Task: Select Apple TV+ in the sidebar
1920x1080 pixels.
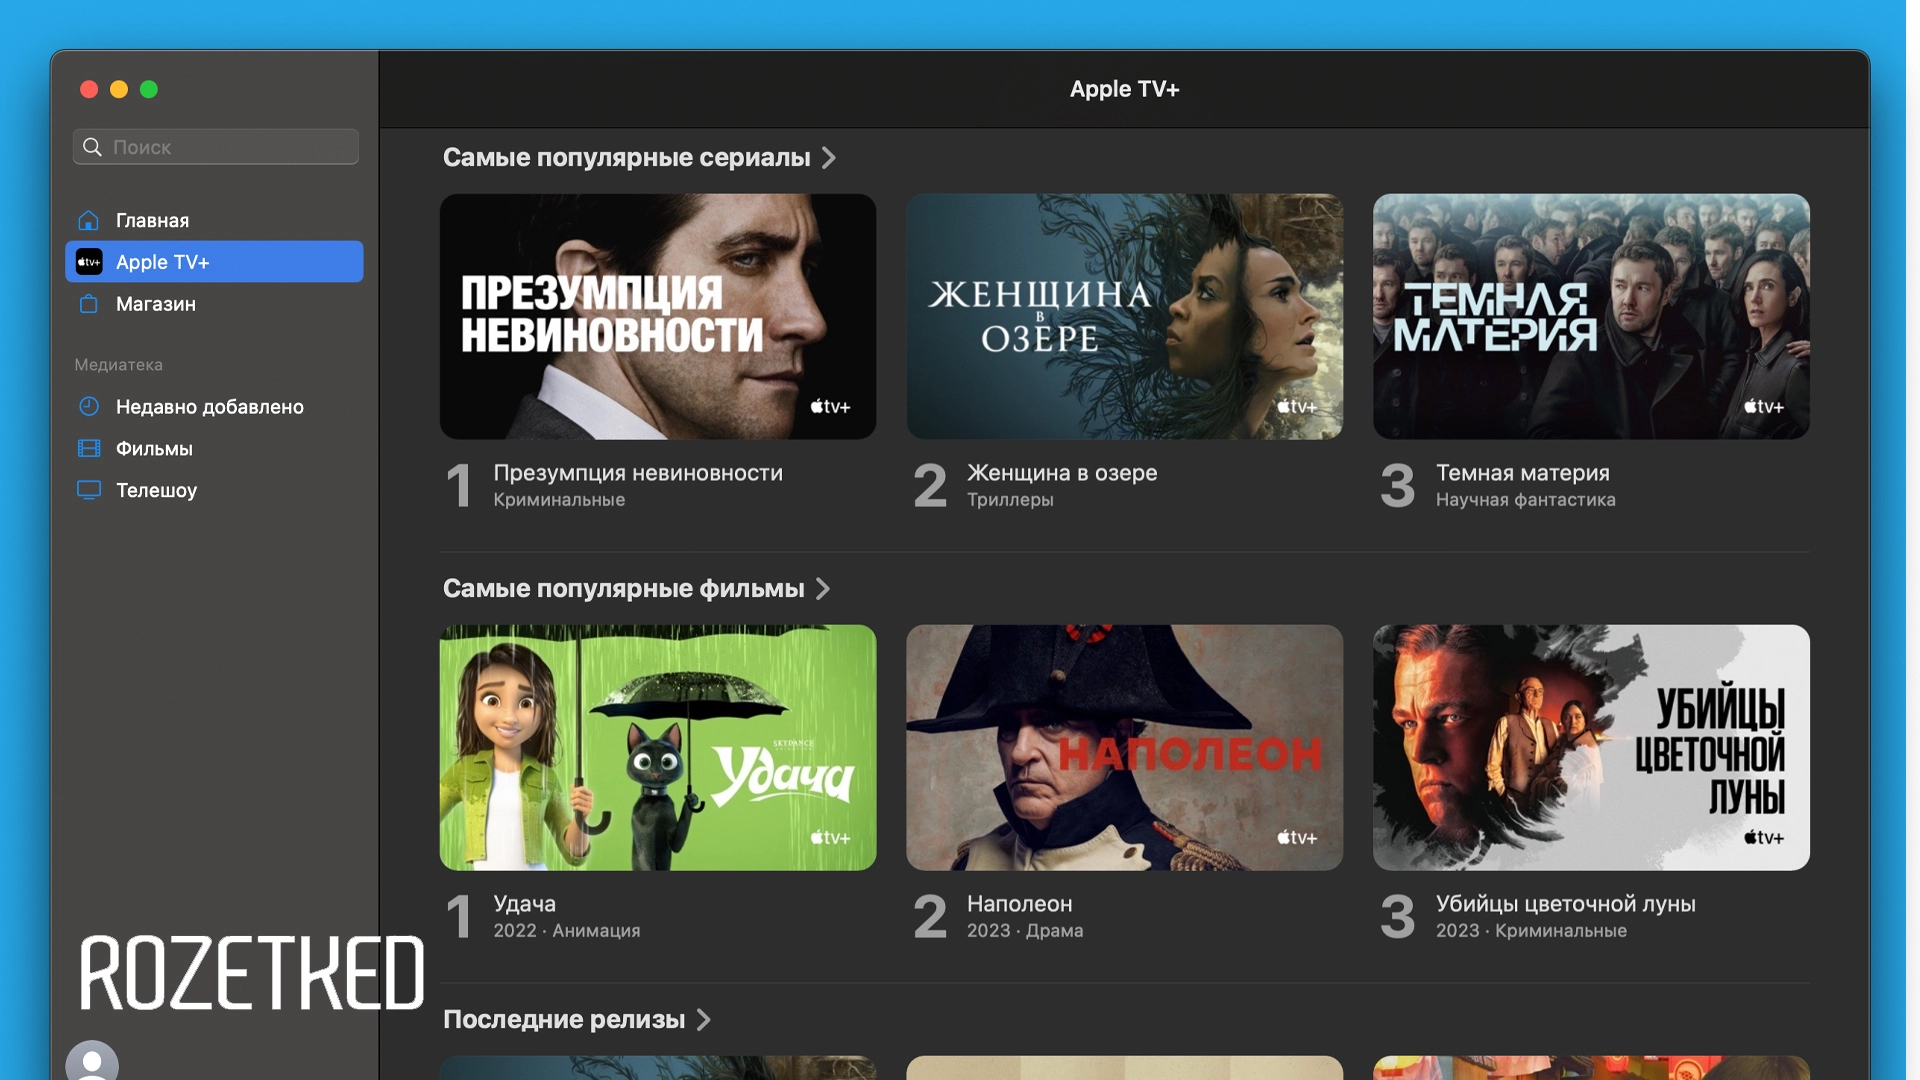Action: tap(214, 262)
